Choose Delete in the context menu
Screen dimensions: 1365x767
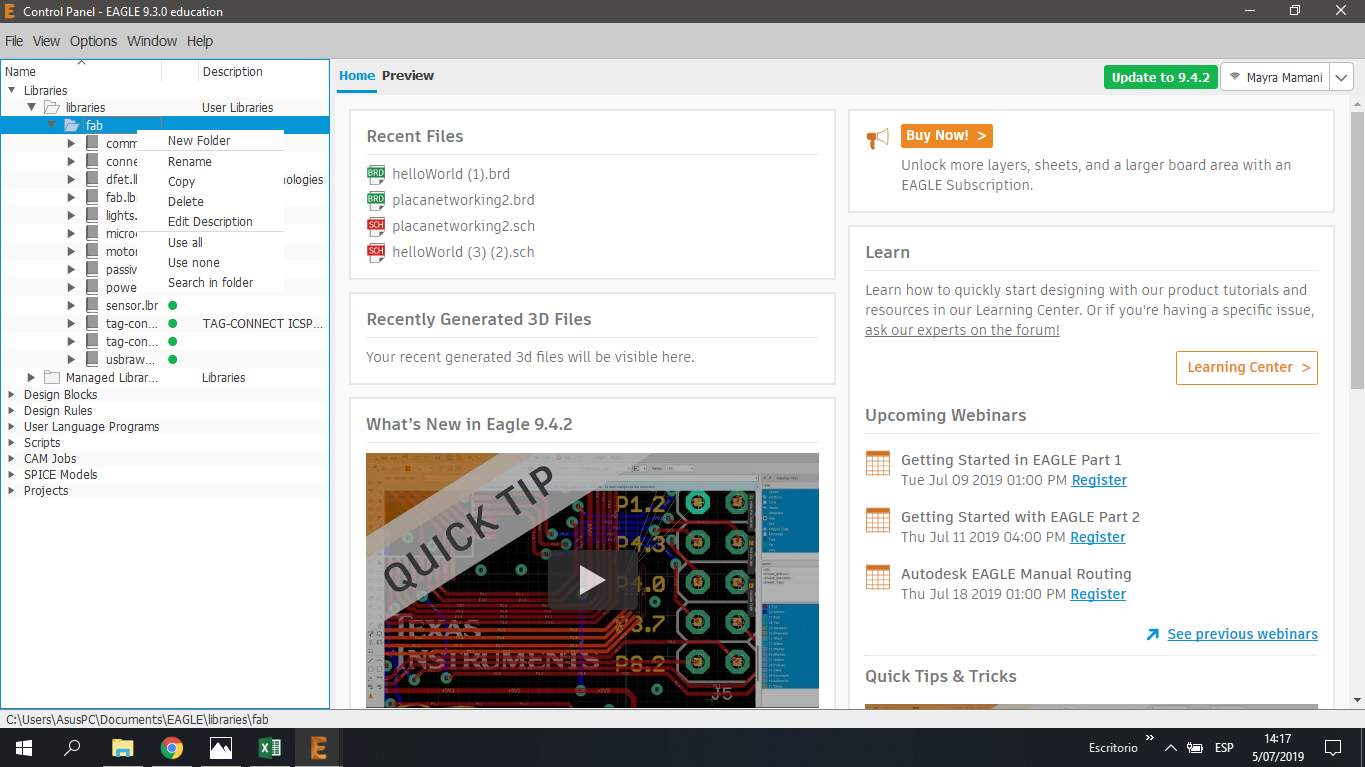pyautogui.click(x=210, y=201)
